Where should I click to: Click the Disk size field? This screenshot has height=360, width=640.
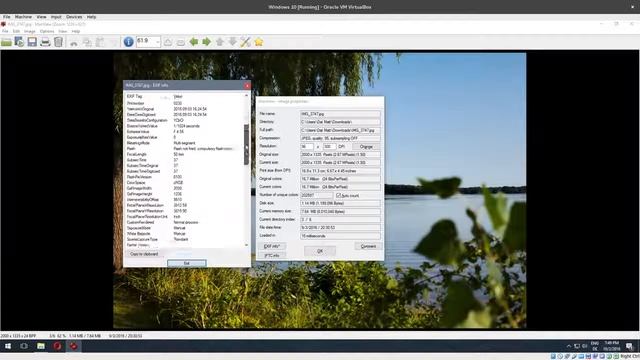[340, 203]
